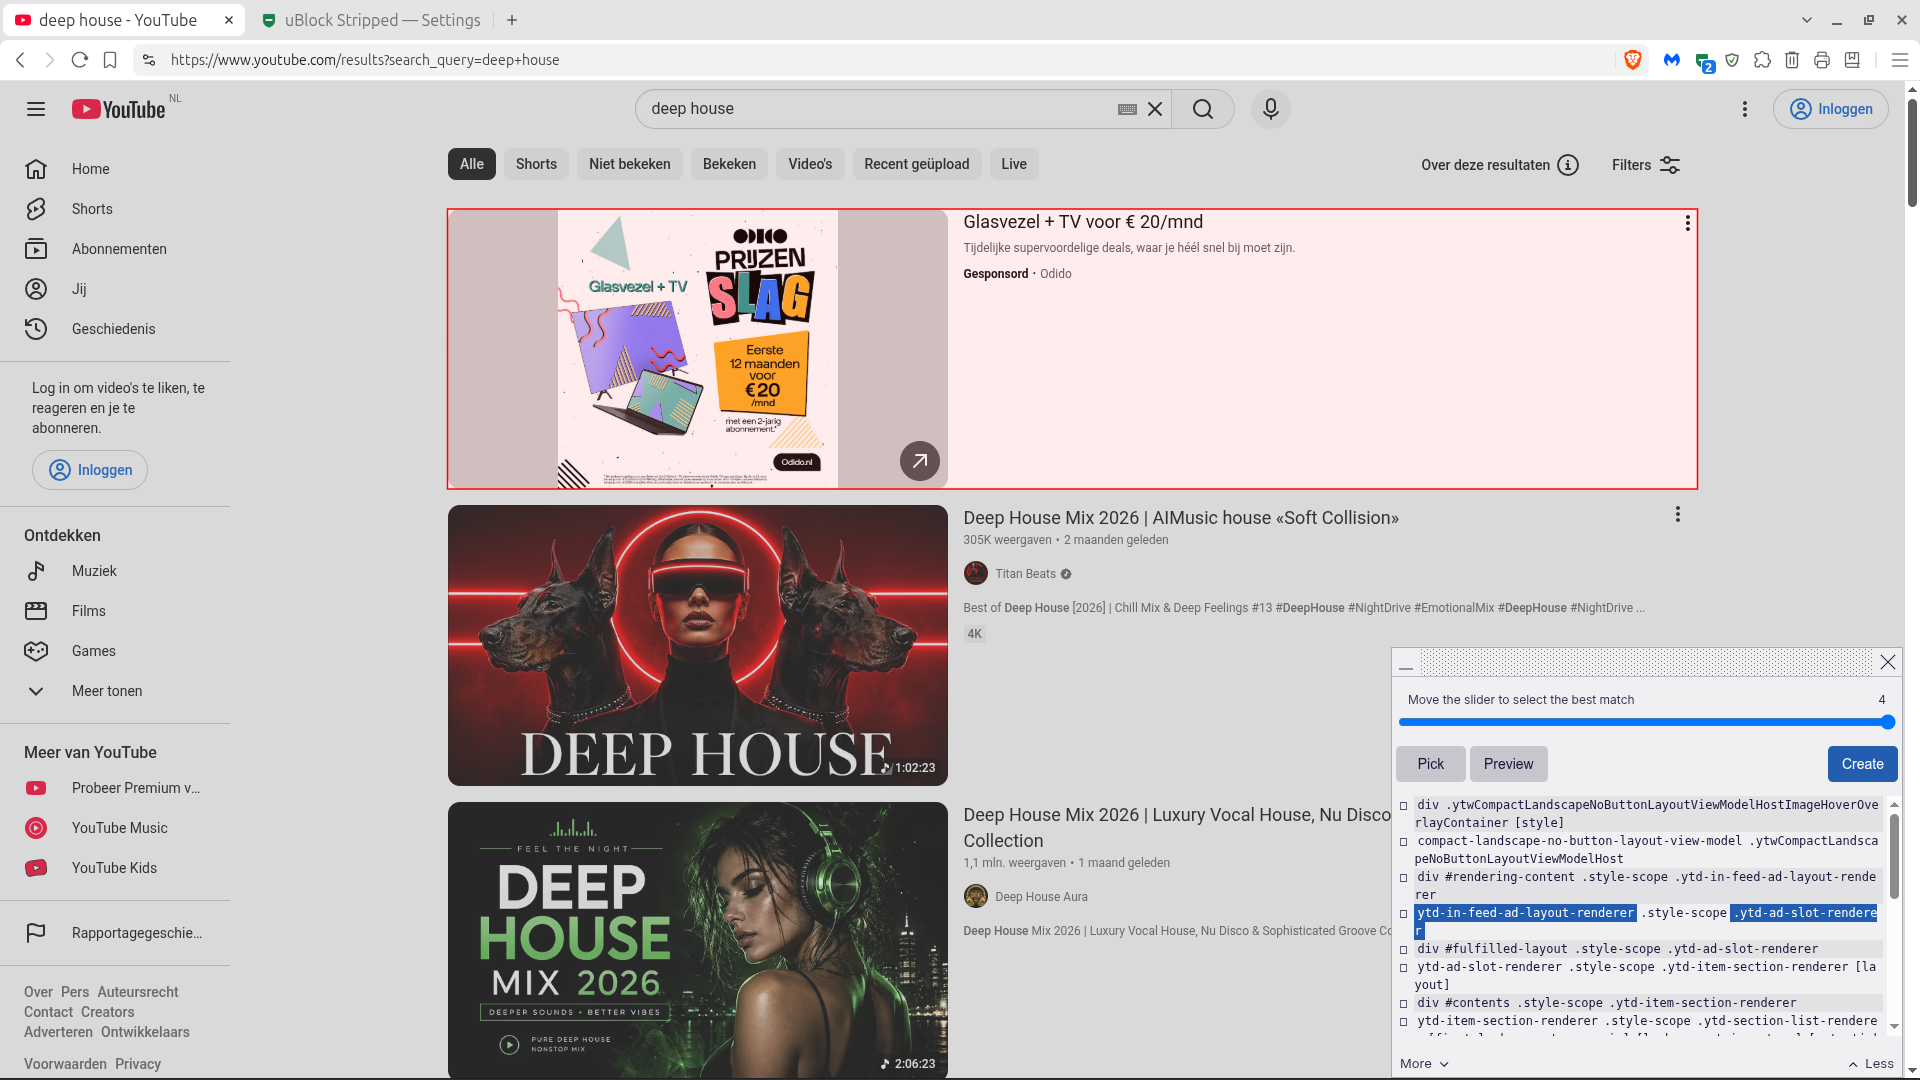The width and height of the screenshot is (1920, 1080).
Task: Select the 'Bekeken' filter chip
Action: (729, 164)
